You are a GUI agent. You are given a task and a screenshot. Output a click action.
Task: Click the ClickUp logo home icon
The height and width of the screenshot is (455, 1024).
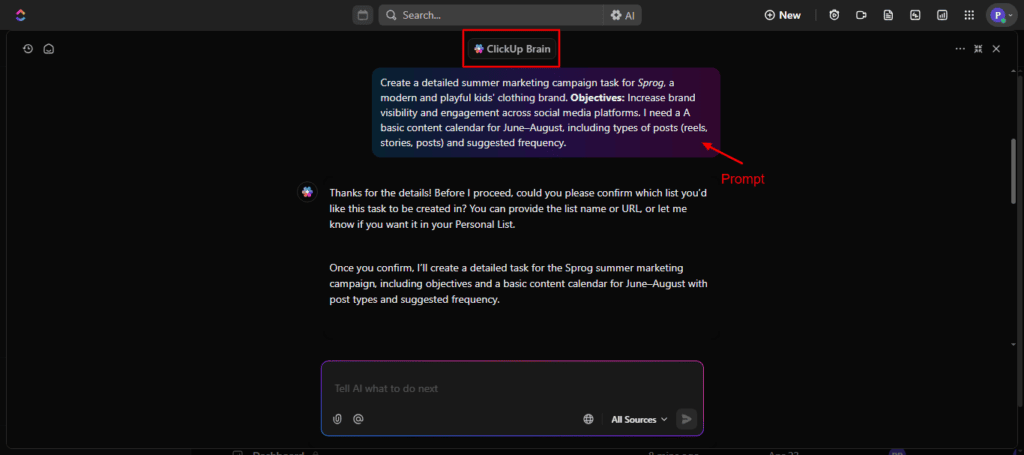coord(20,15)
